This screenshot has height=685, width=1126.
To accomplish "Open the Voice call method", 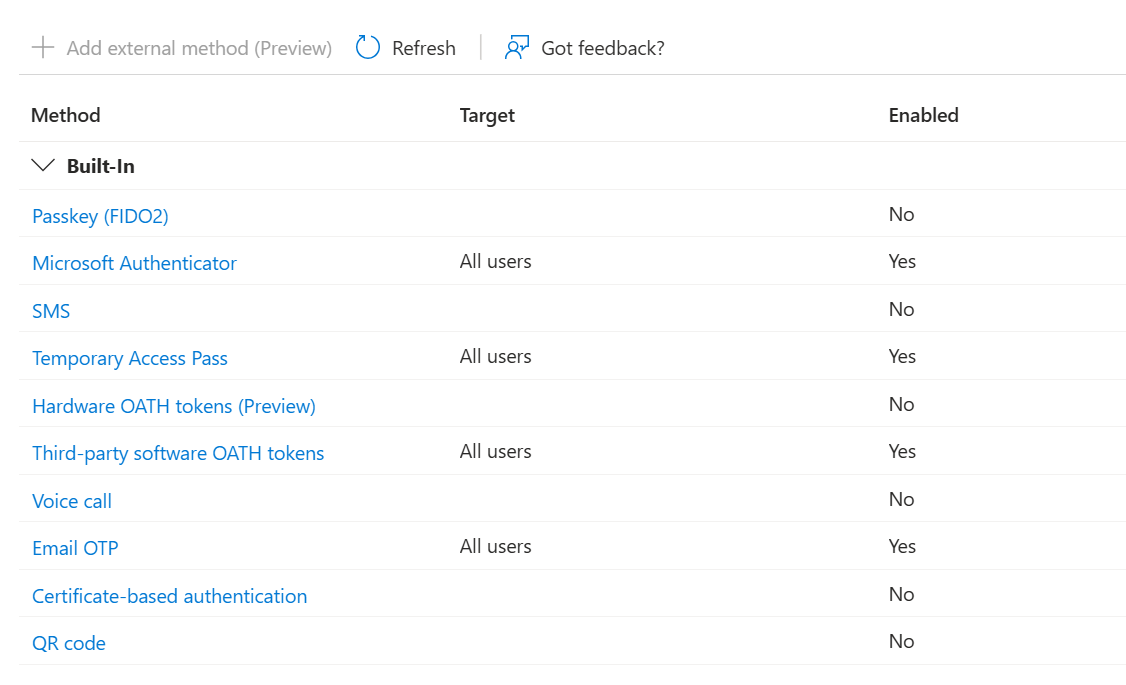I will (x=71, y=499).
